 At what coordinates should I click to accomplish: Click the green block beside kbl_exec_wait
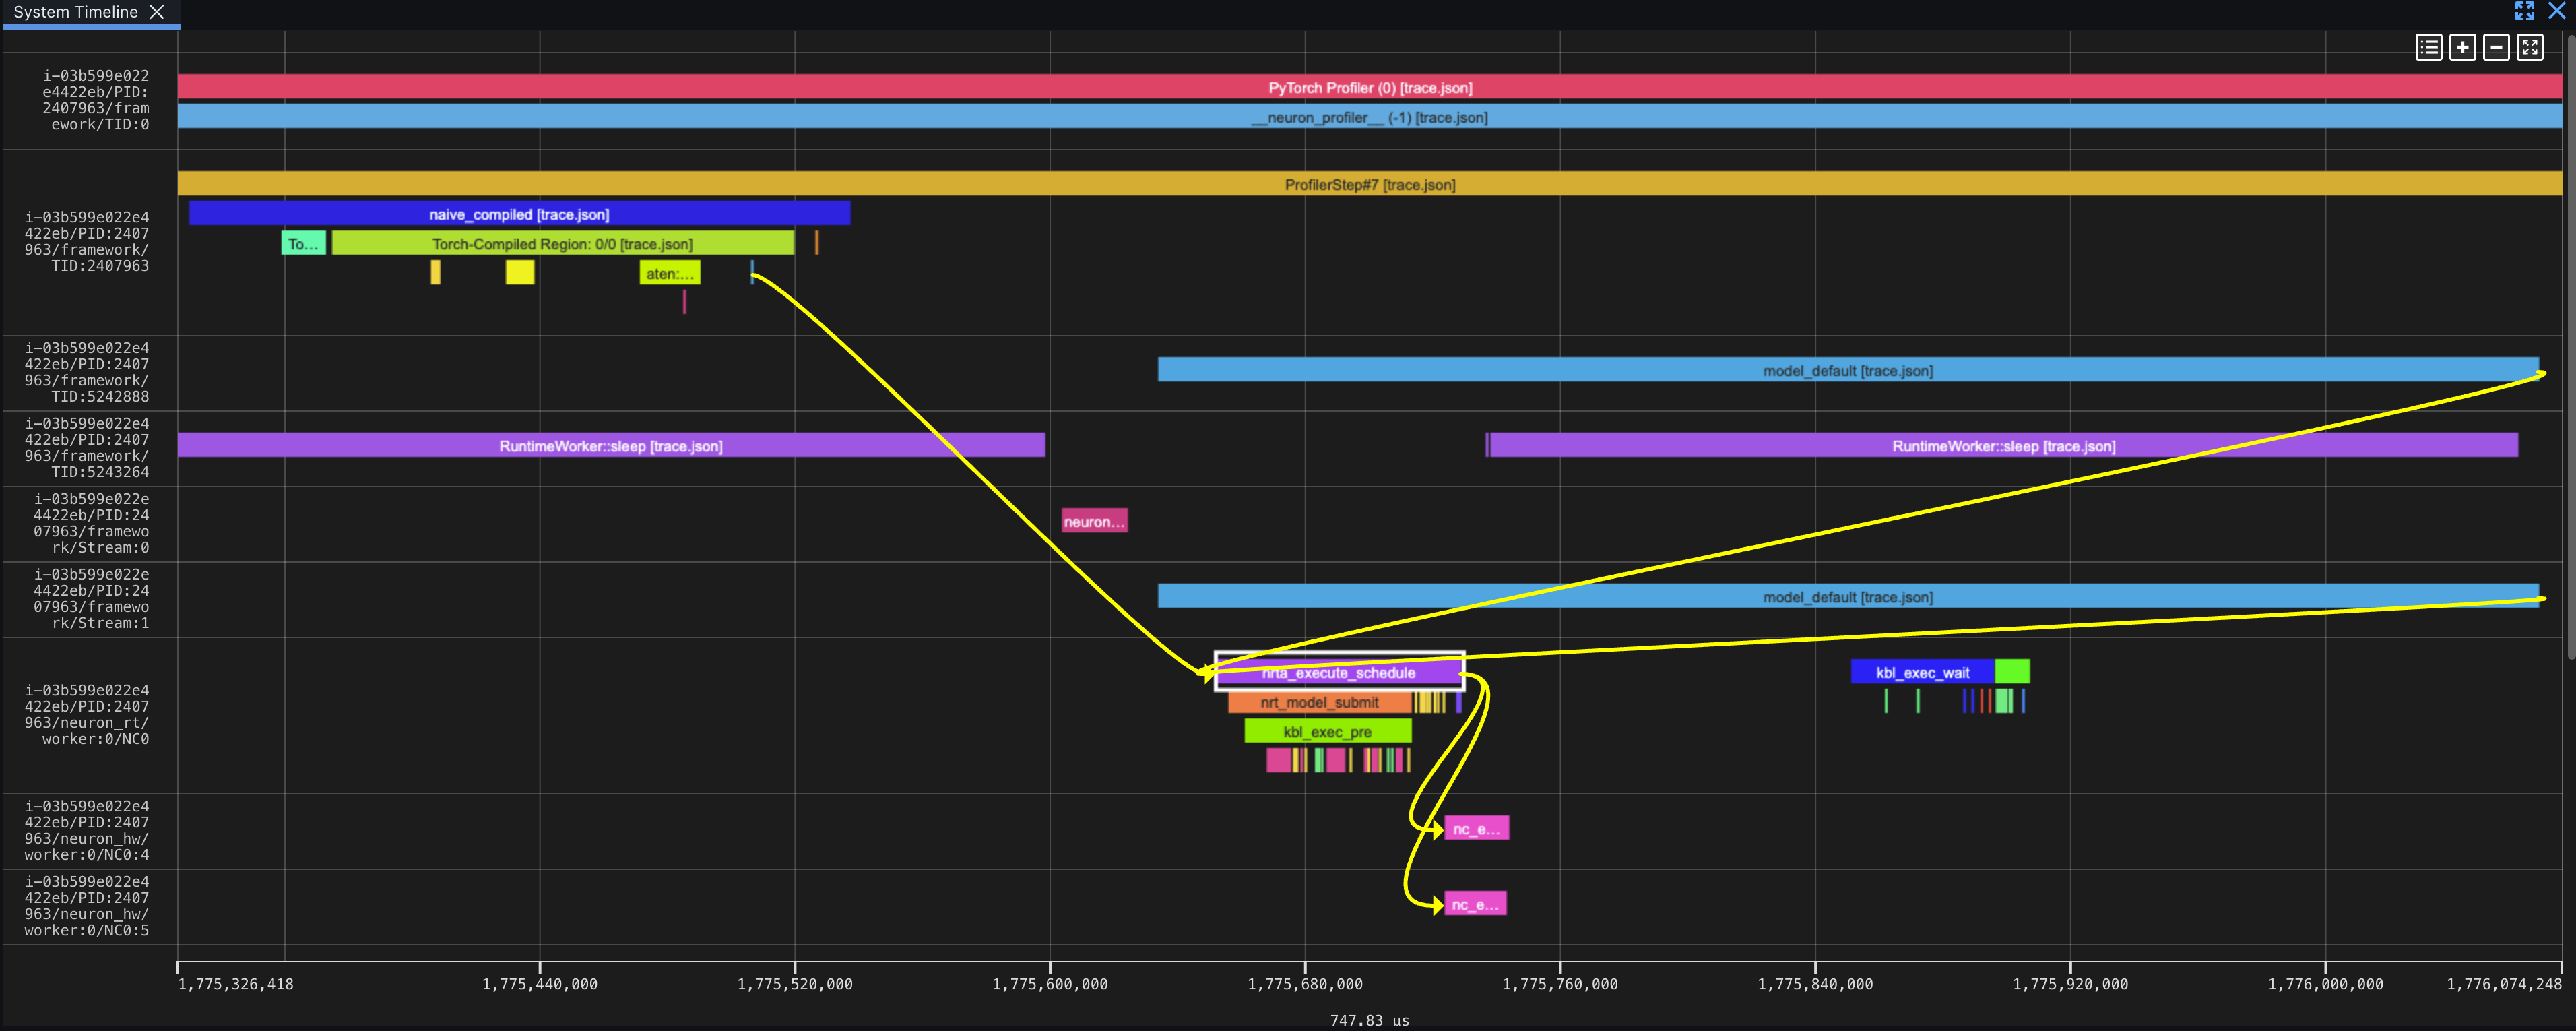coord(2012,672)
